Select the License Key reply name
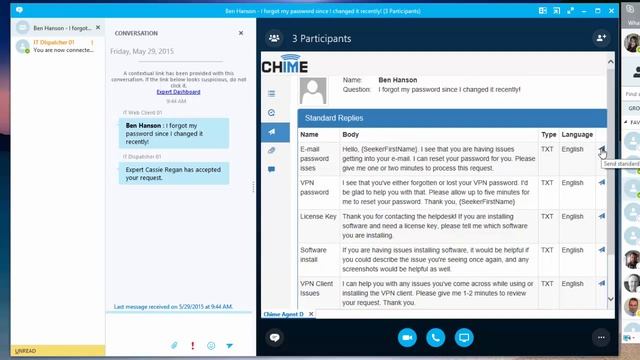The height and width of the screenshot is (360, 640). pyautogui.click(x=318, y=216)
